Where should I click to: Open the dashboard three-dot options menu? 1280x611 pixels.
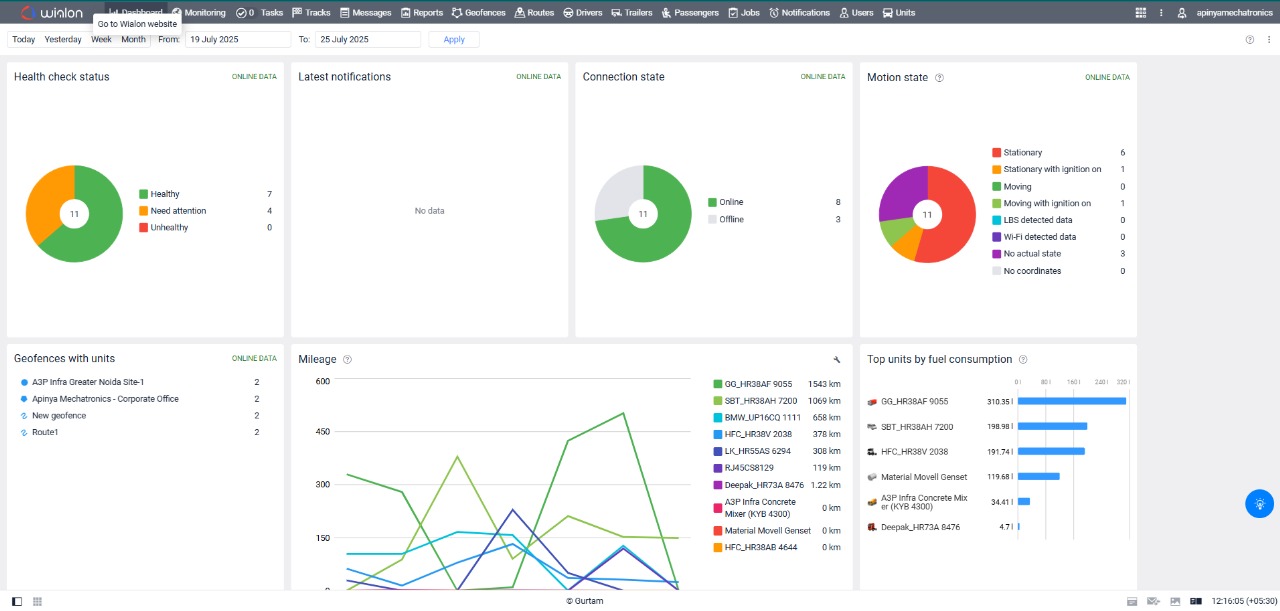[1268, 40]
